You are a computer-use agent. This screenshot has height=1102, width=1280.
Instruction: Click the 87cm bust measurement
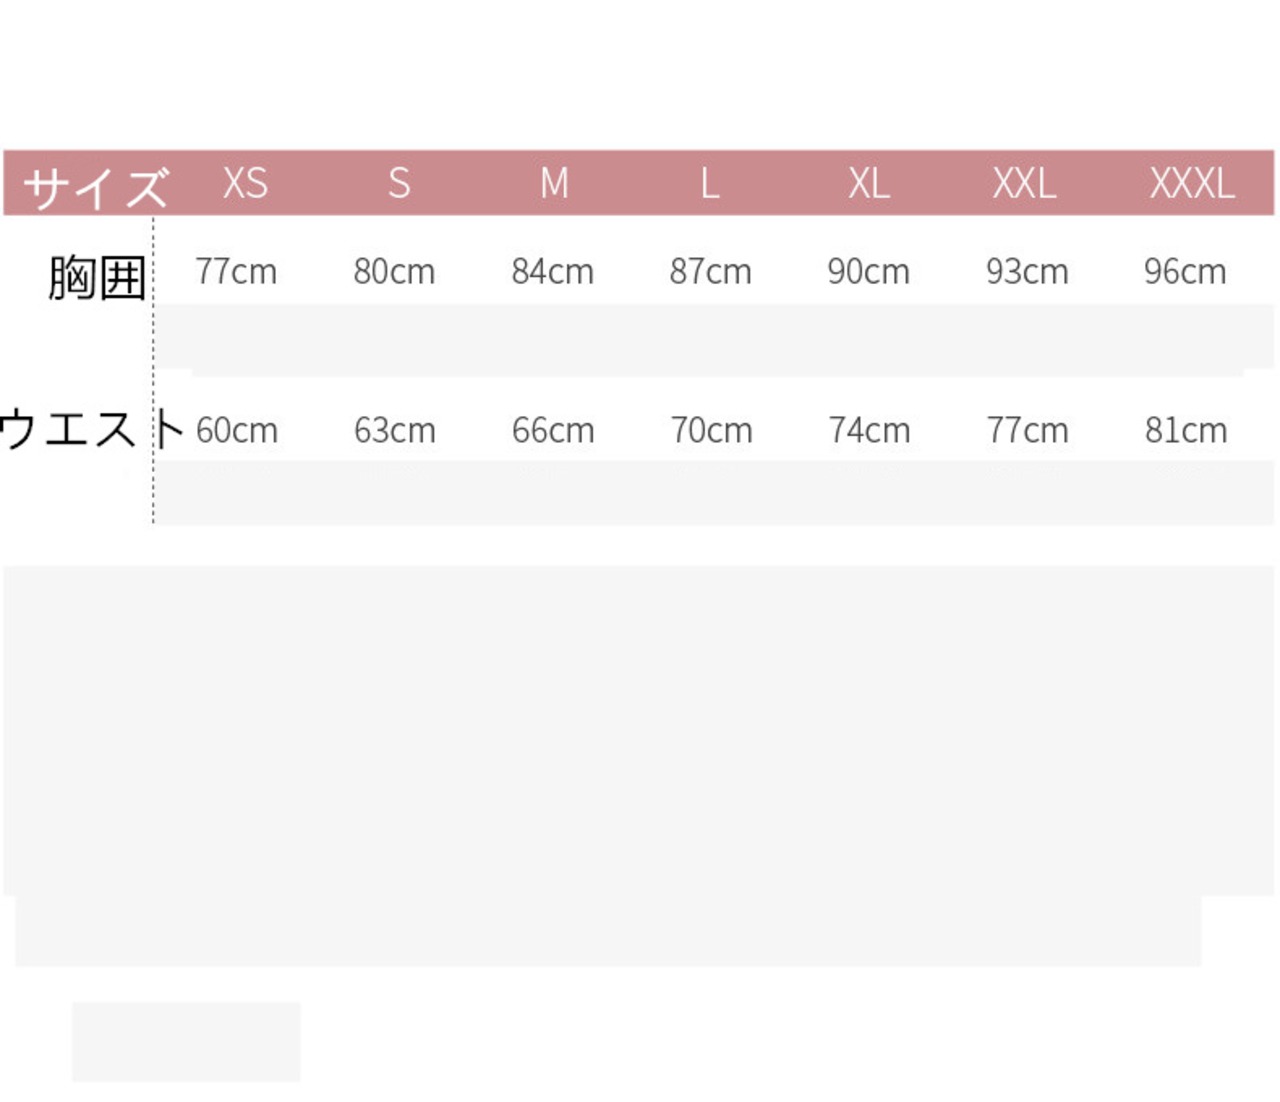tap(710, 271)
